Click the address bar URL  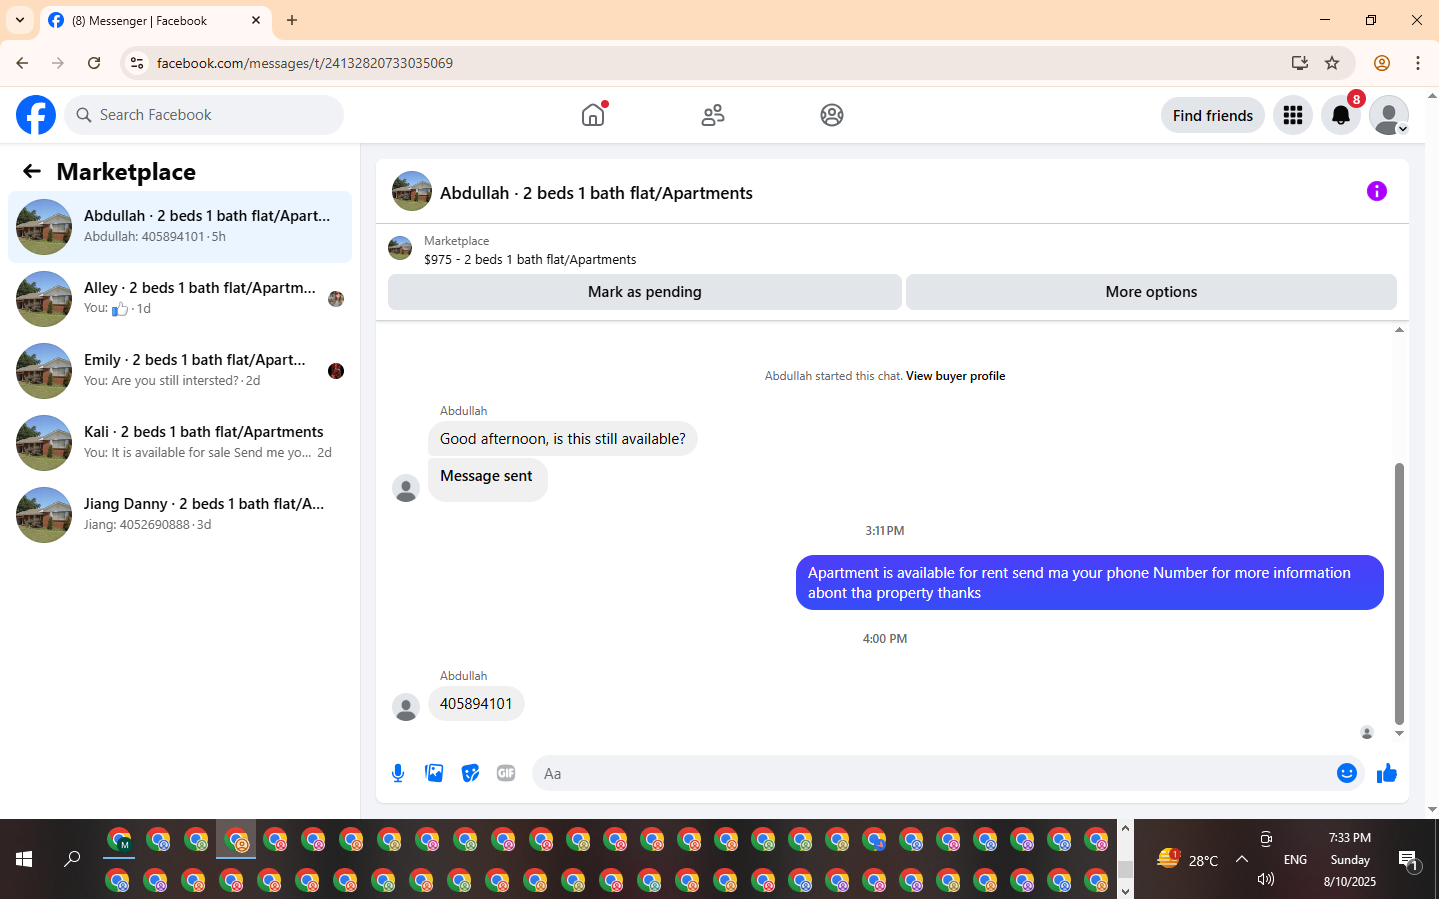click(x=305, y=63)
